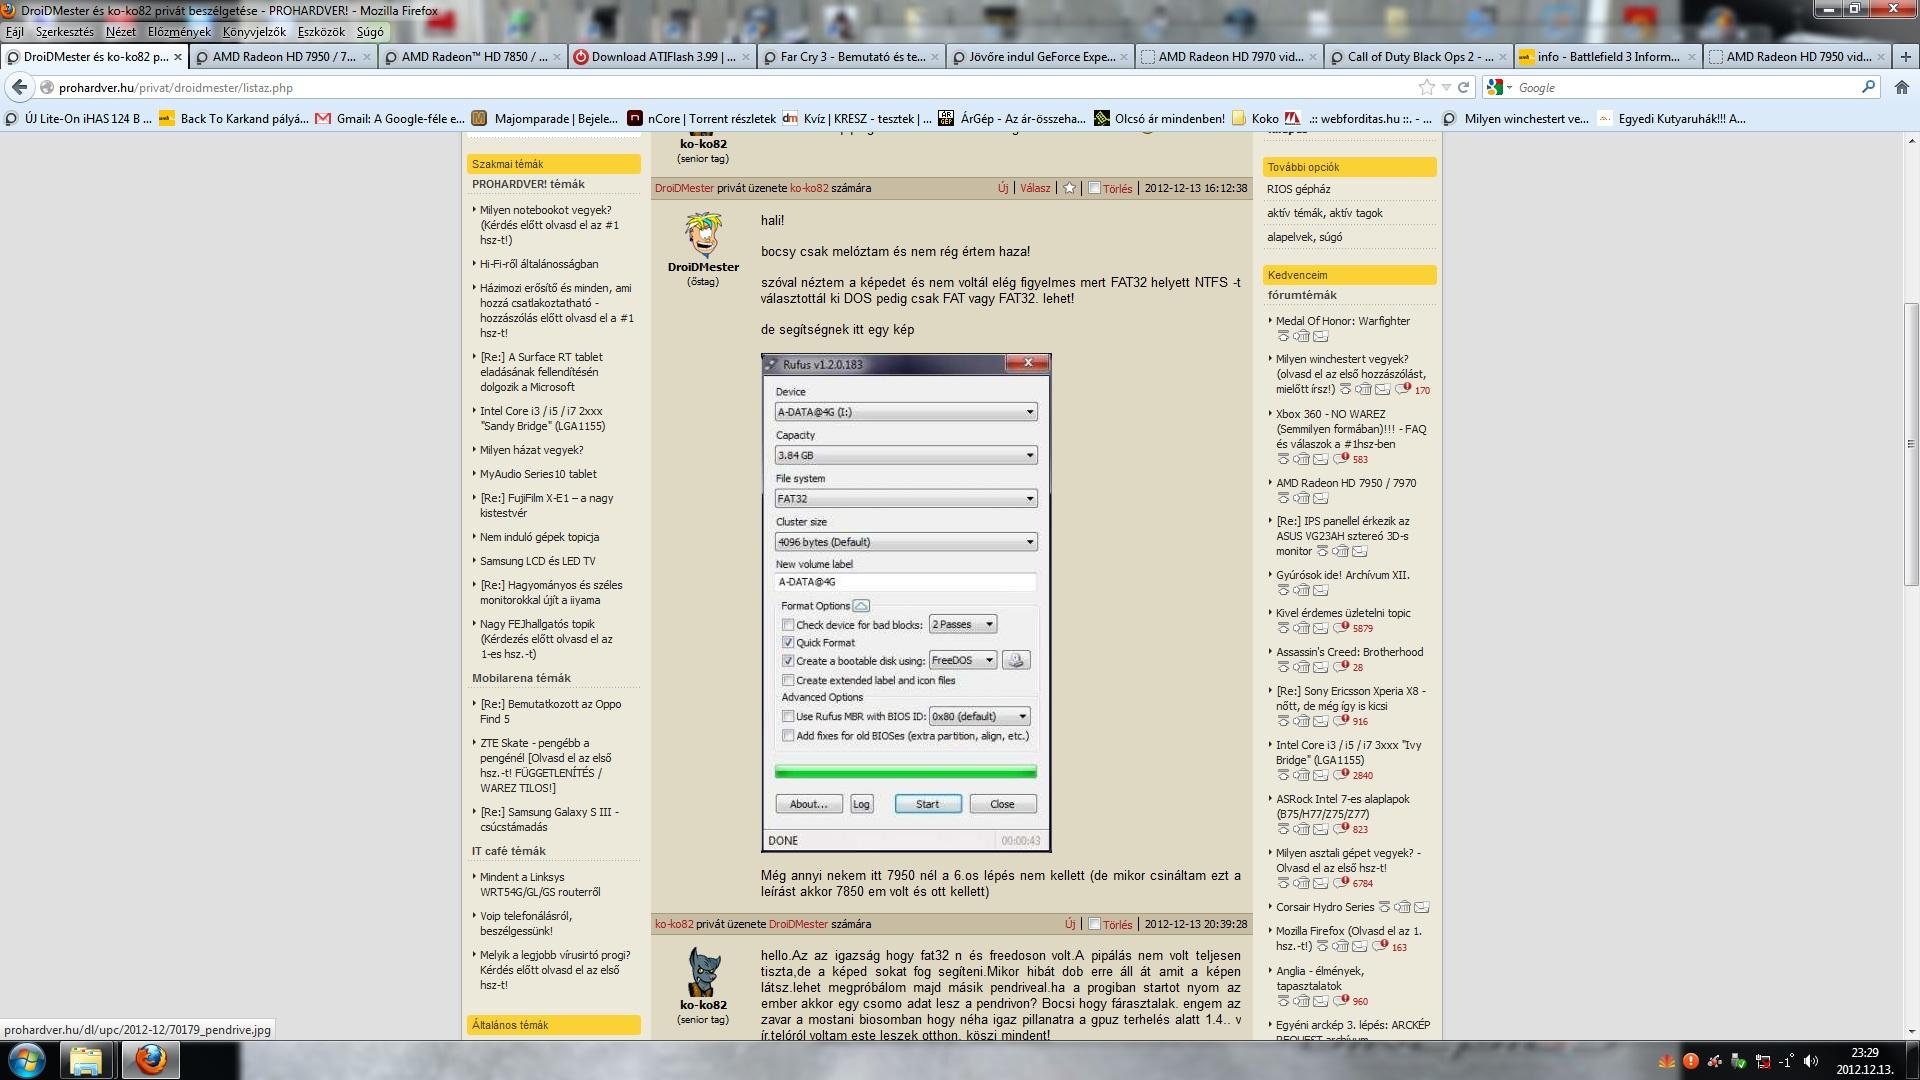Open the Eszközök menu
The height and width of the screenshot is (1080, 1920).
click(x=321, y=32)
